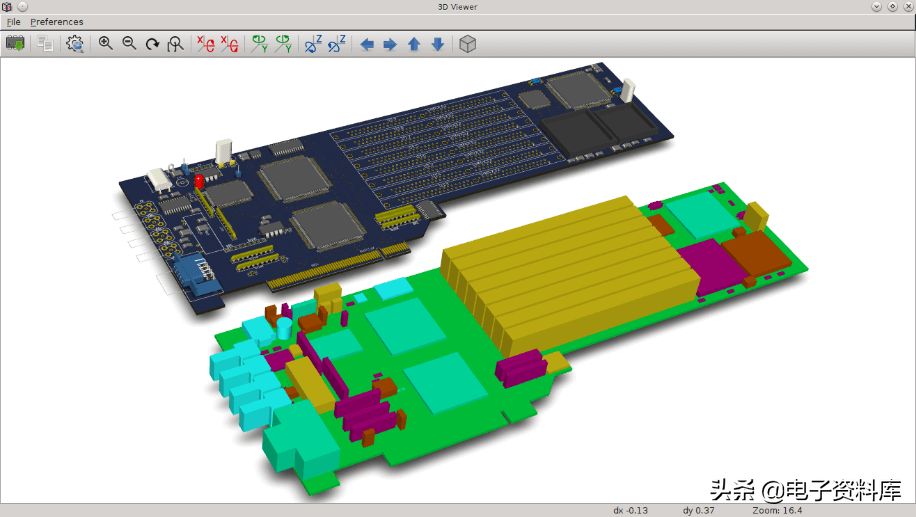Toggle orthographic projection cube icon
The height and width of the screenshot is (517, 916).
(x=467, y=44)
